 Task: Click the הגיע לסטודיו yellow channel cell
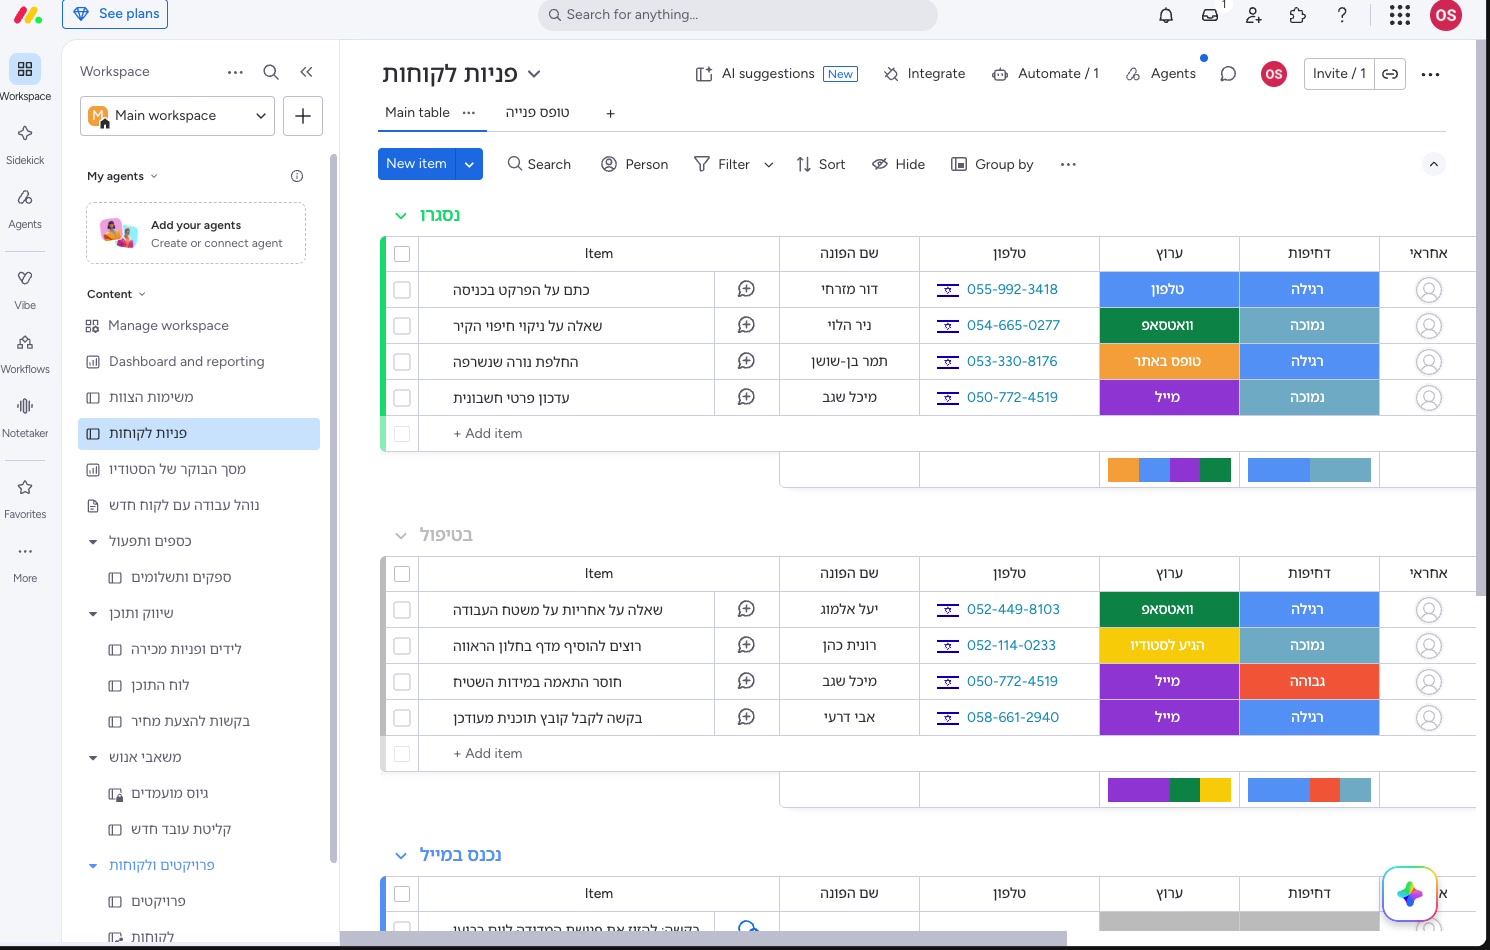[x=1169, y=645]
